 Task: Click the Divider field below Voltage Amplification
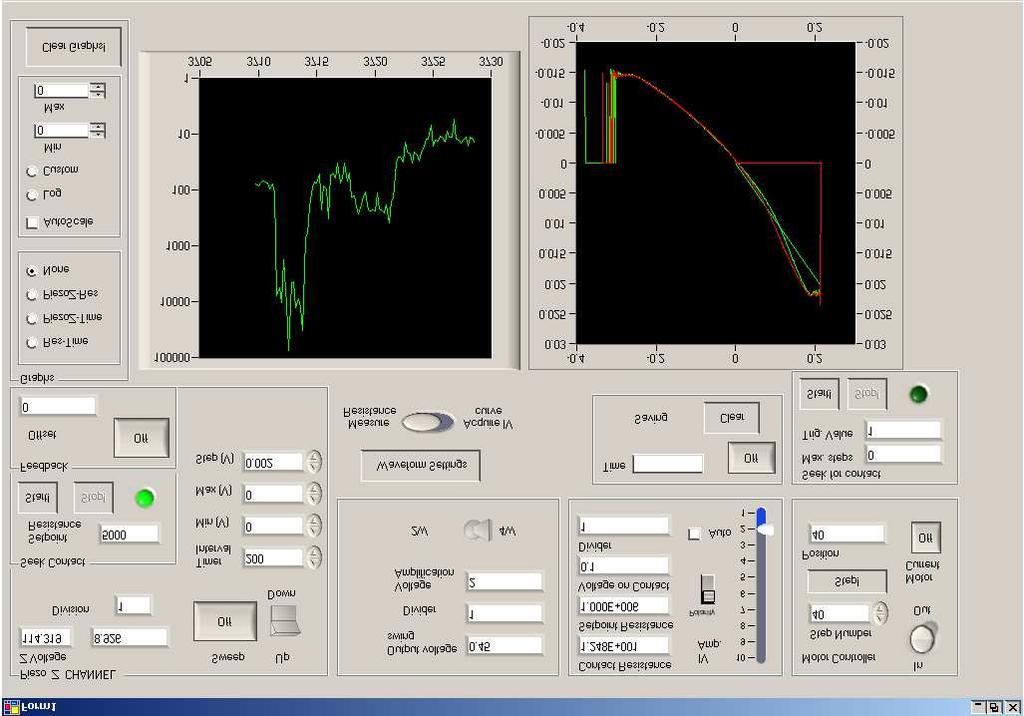point(504,613)
